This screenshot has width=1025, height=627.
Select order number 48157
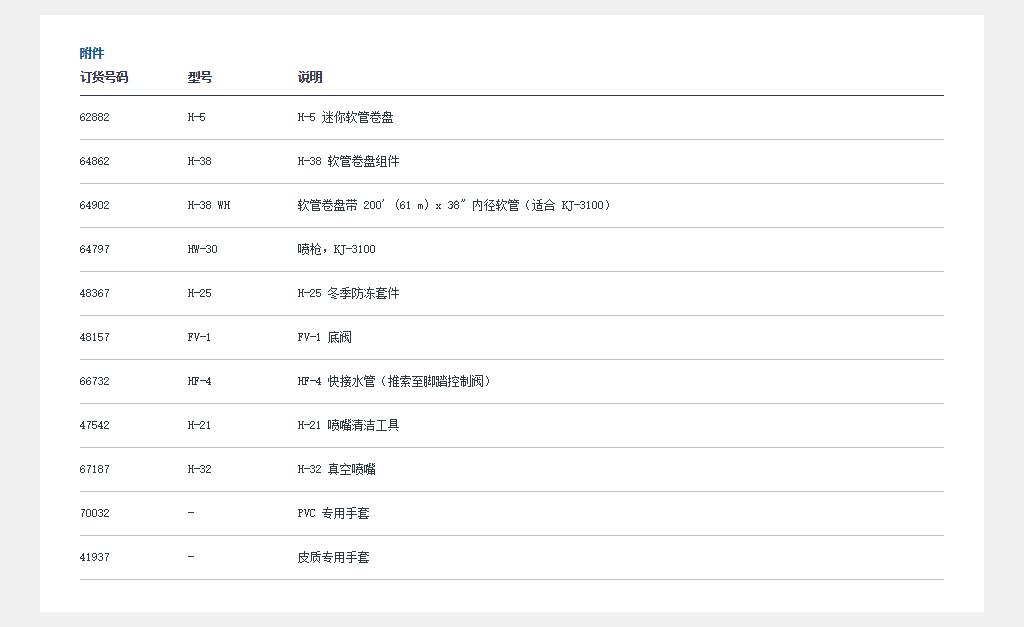point(95,337)
